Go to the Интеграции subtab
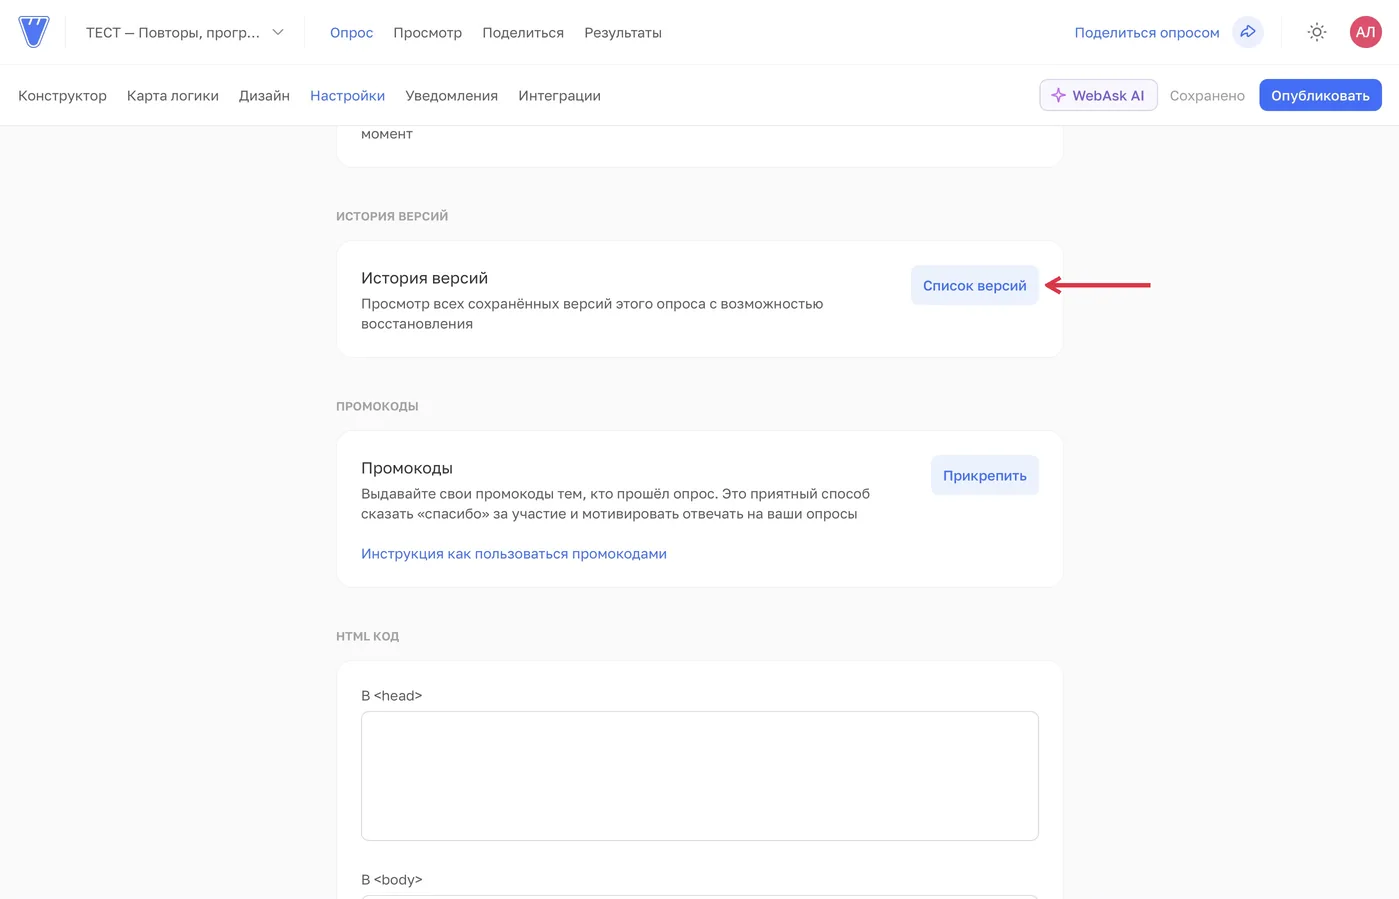This screenshot has width=1399, height=899. pos(559,96)
